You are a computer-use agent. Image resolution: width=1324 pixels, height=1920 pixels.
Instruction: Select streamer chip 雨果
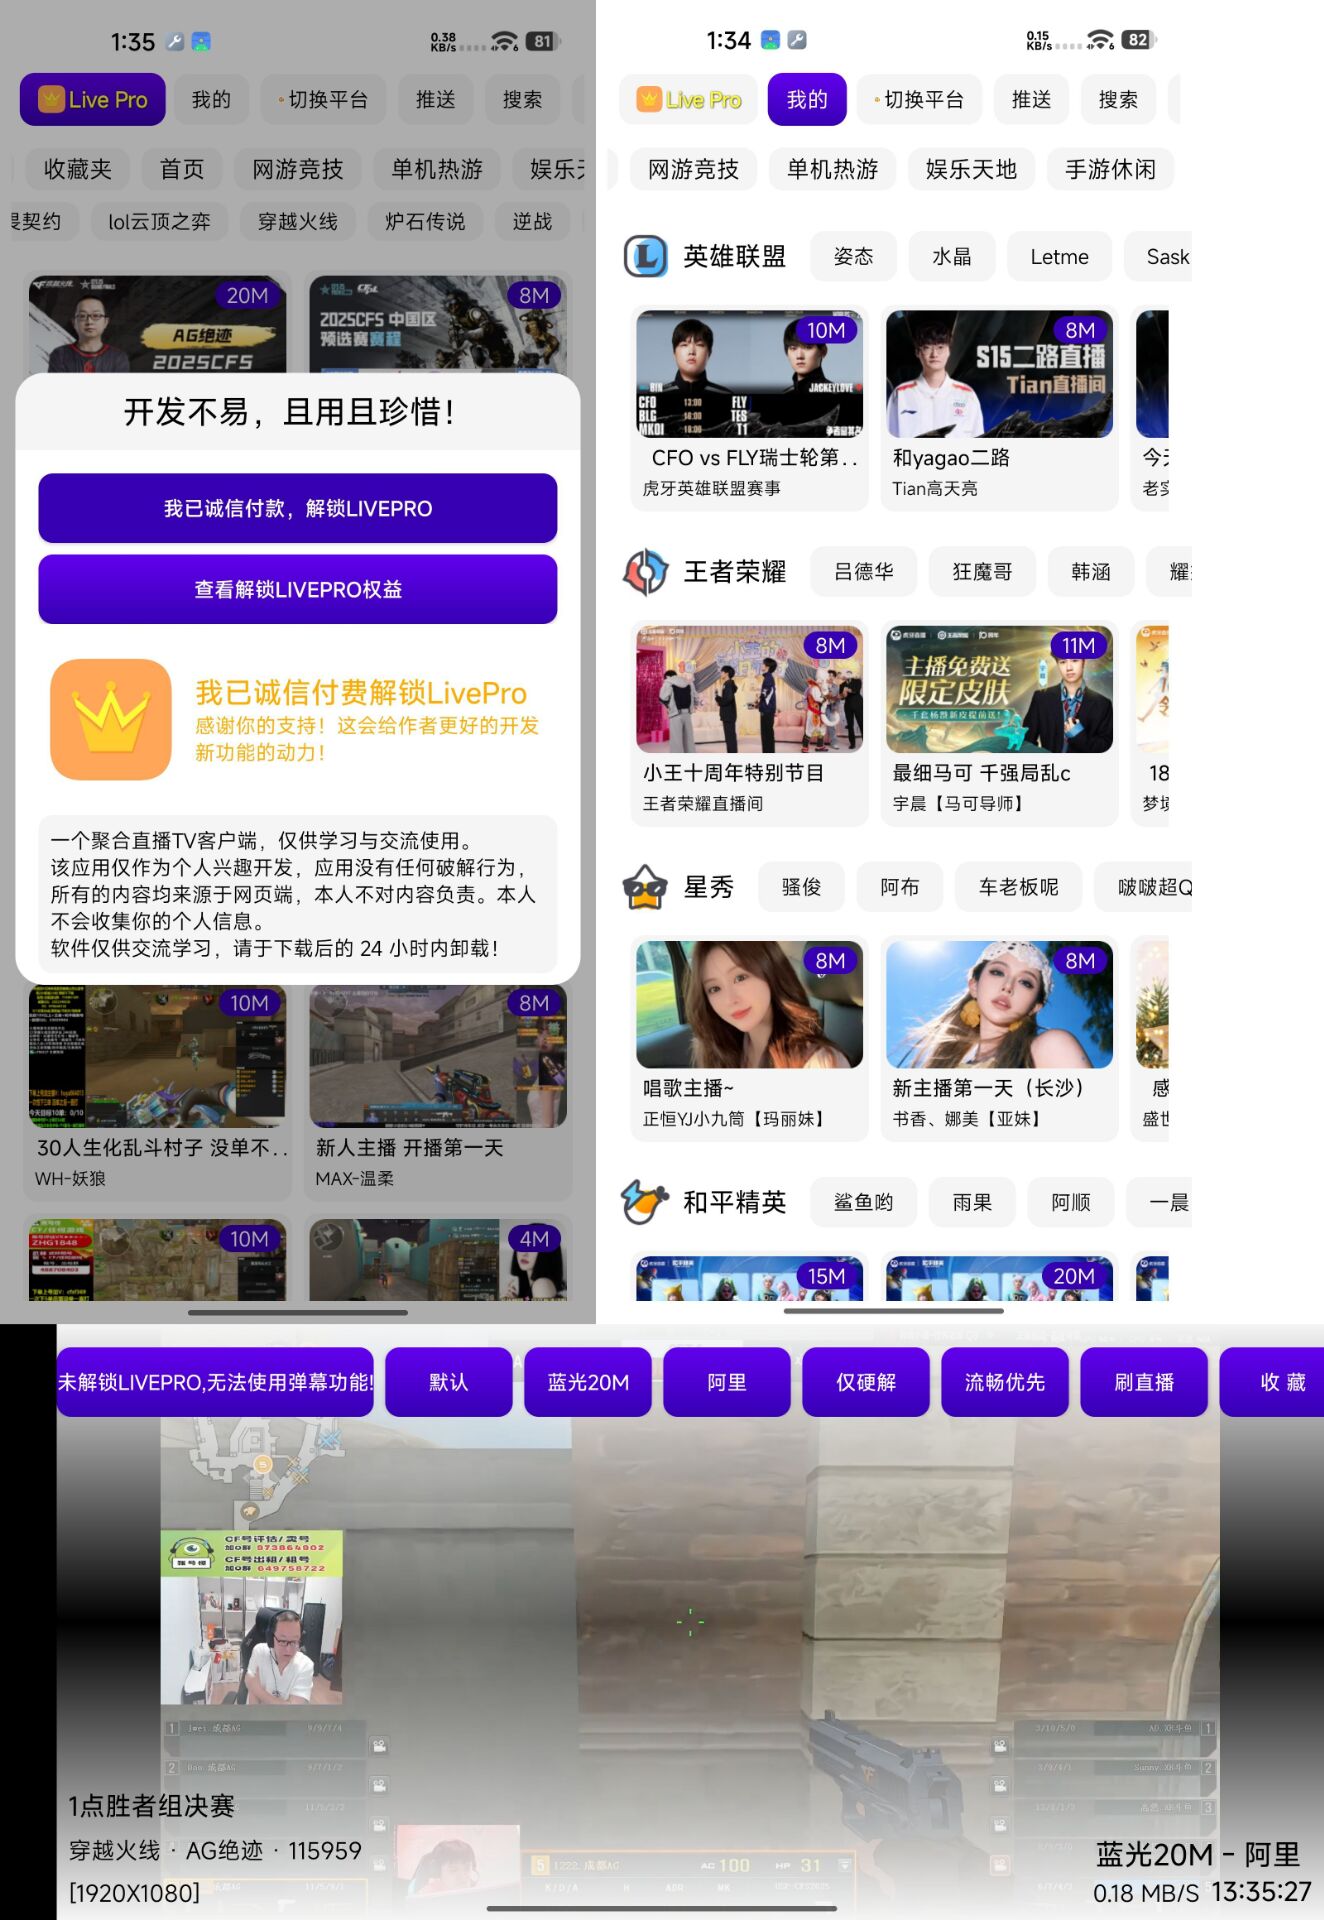(x=972, y=1202)
